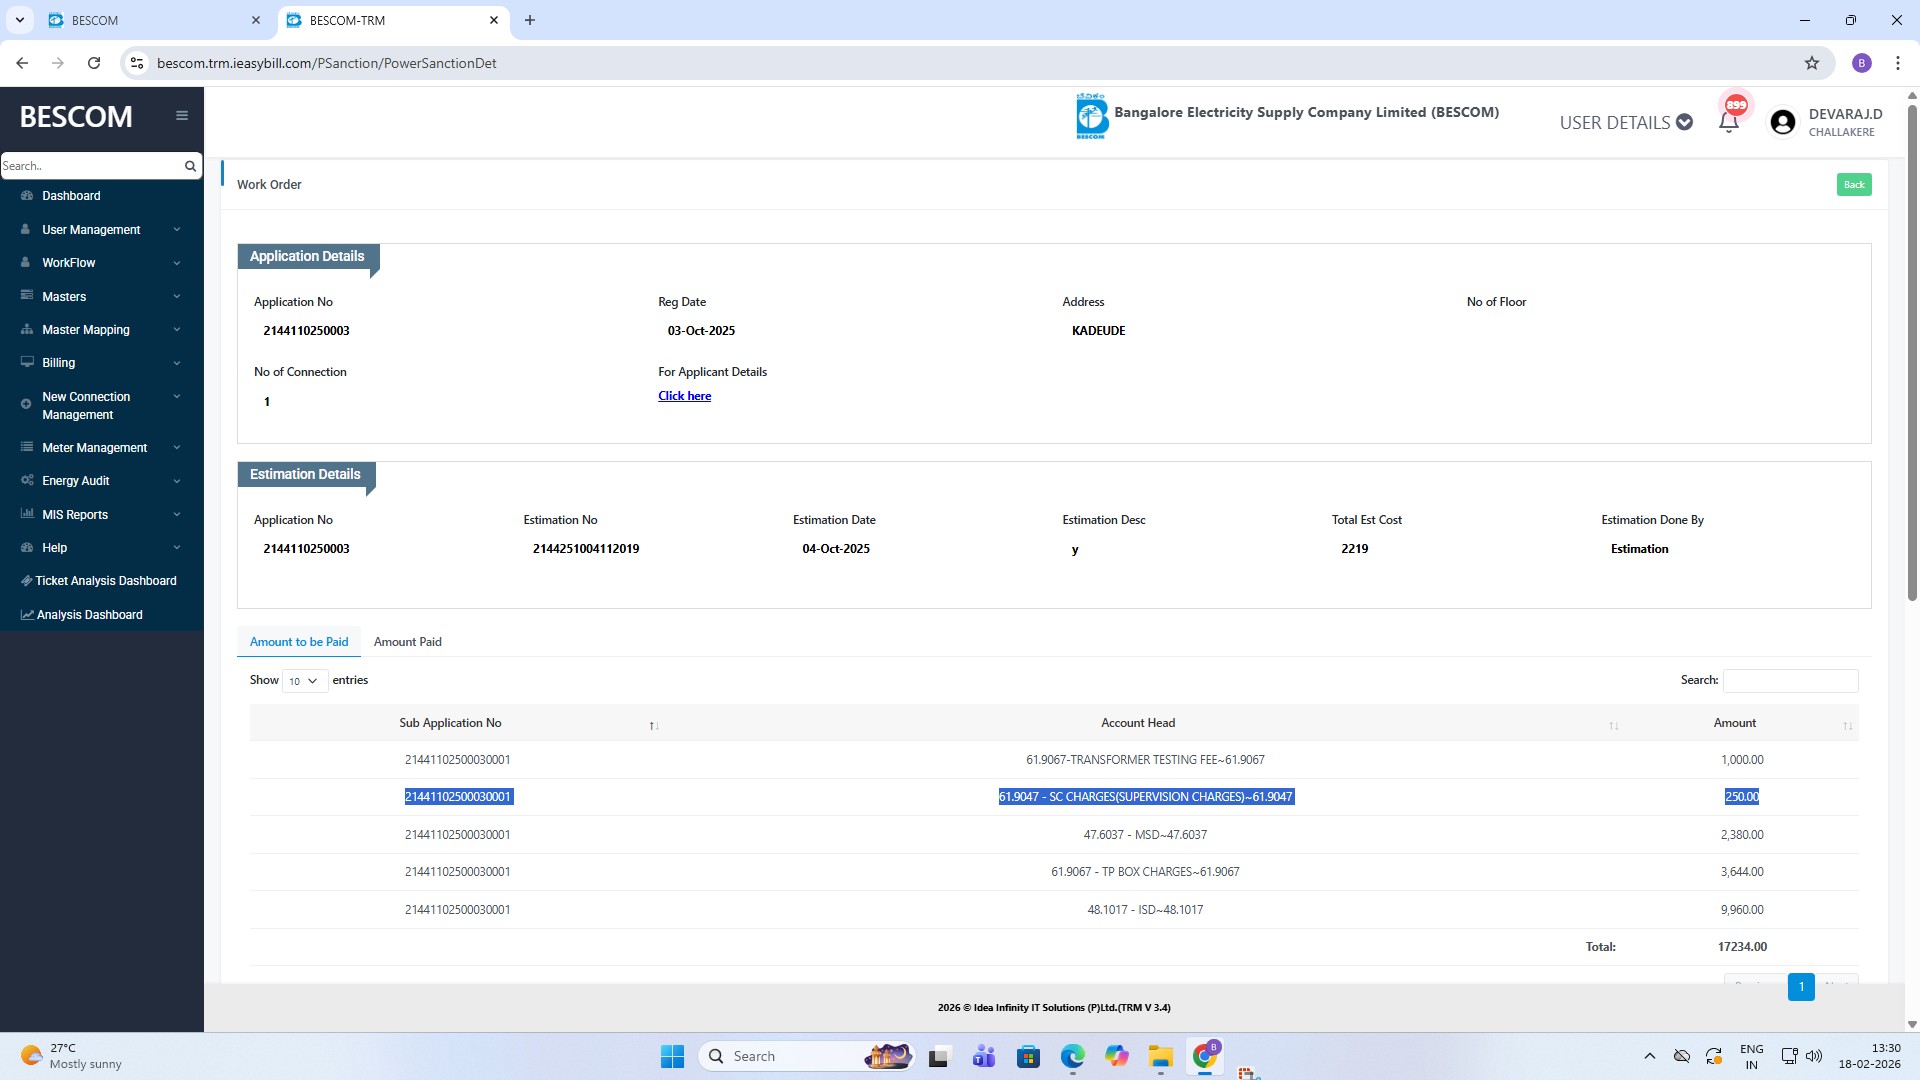Open the Dashboard sidebar item

click(x=71, y=196)
